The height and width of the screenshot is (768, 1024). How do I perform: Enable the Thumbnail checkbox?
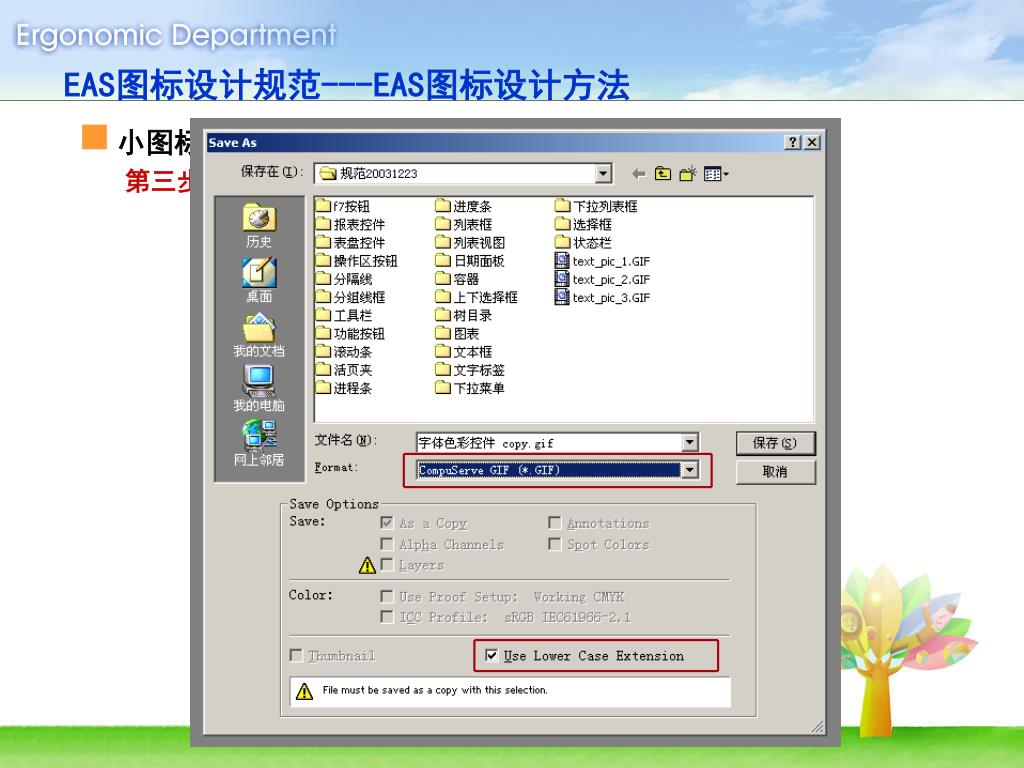point(296,655)
